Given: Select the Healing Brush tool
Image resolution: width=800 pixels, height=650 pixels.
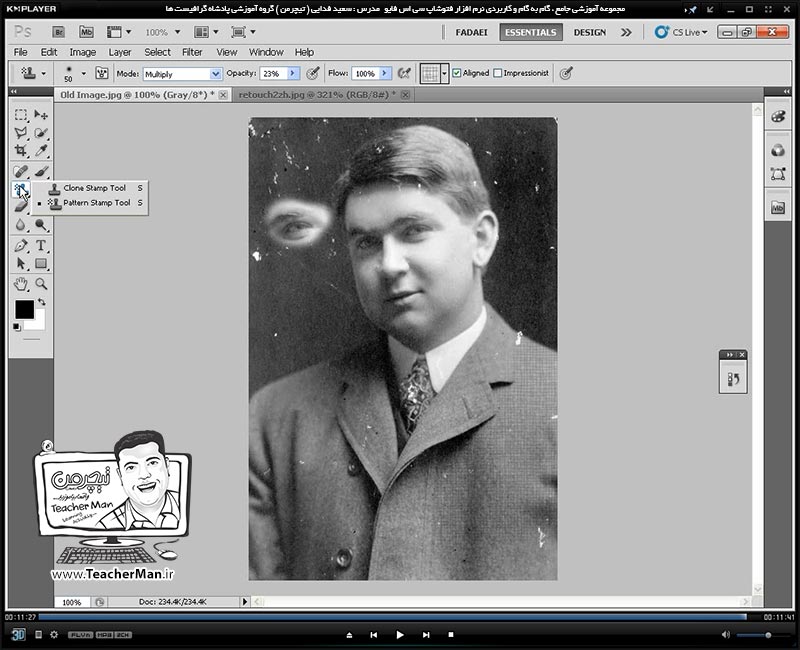Looking at the screenshot, I should tap(20, 171).
